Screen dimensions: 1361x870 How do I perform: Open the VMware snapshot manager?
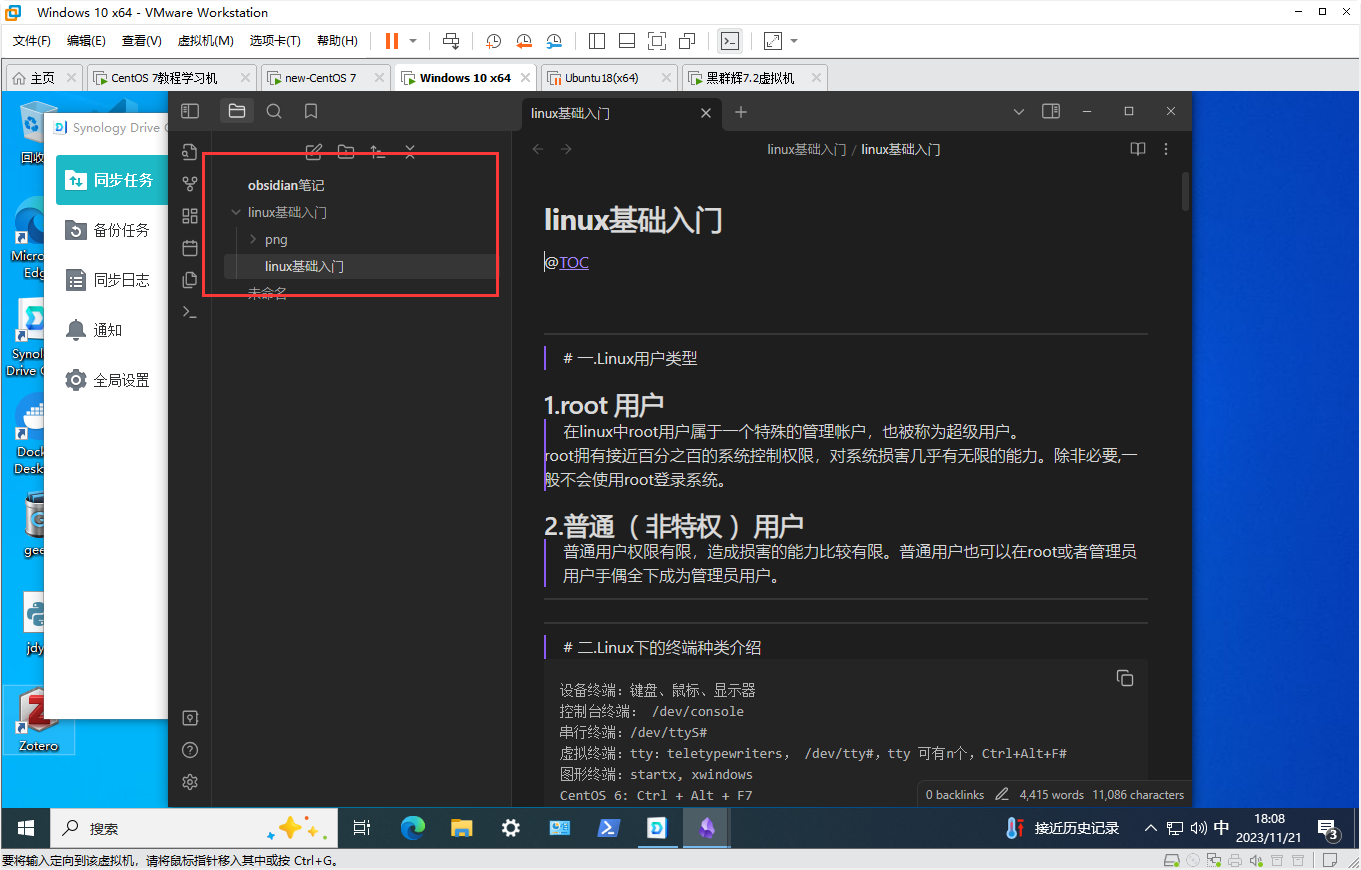coord(554,41)
